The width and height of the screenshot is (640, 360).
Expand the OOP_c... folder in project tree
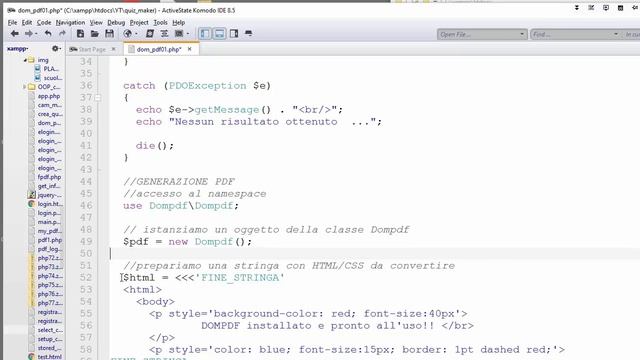(24, 87)
